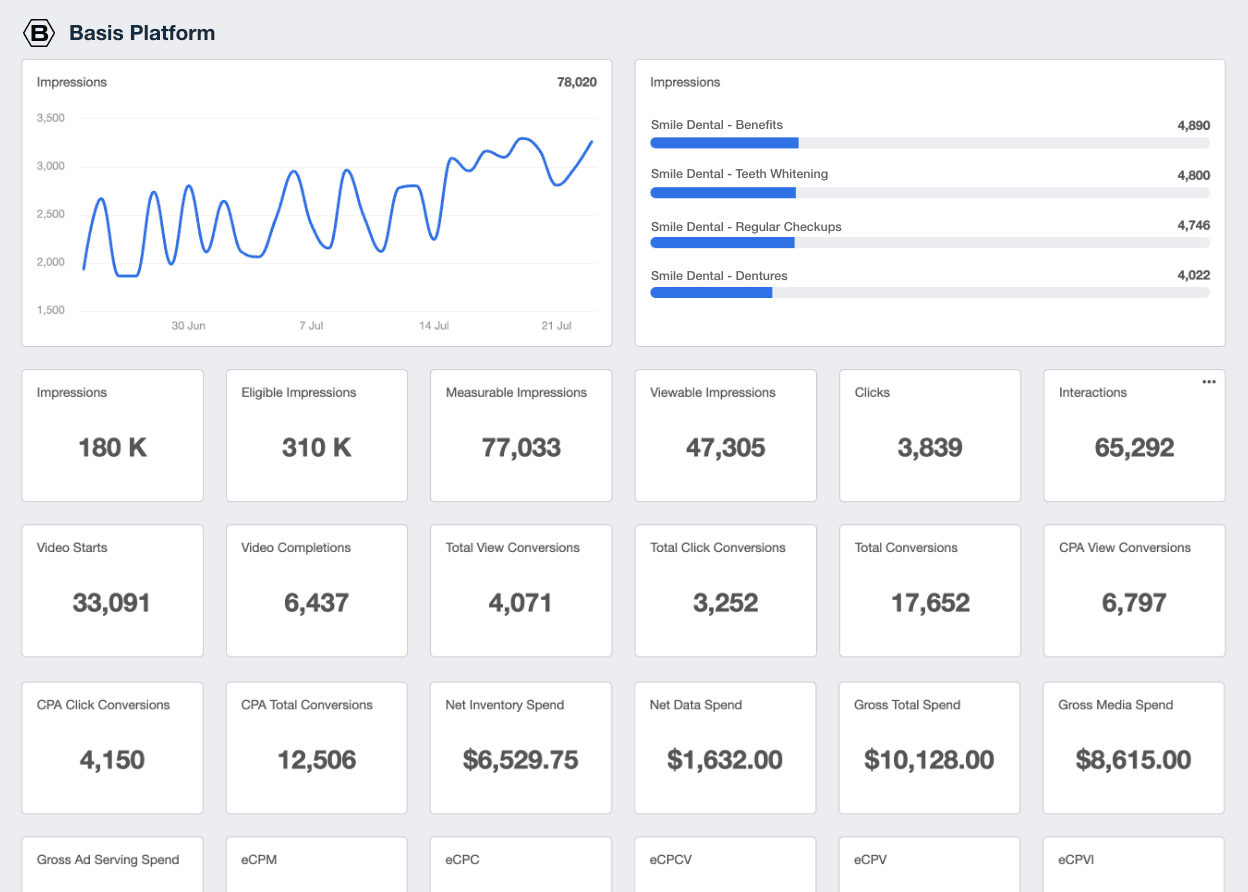The height and width of the screenshot is (892, 1248).
Task: Click the Measurable Impressions value 77,033
Action: (x=520, y=448)
